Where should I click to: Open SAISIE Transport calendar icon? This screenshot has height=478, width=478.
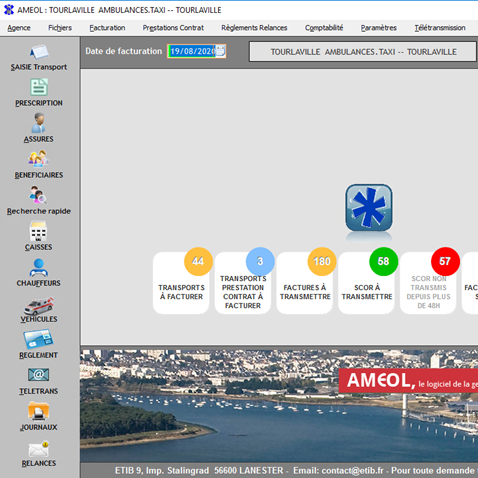point(39,52)
